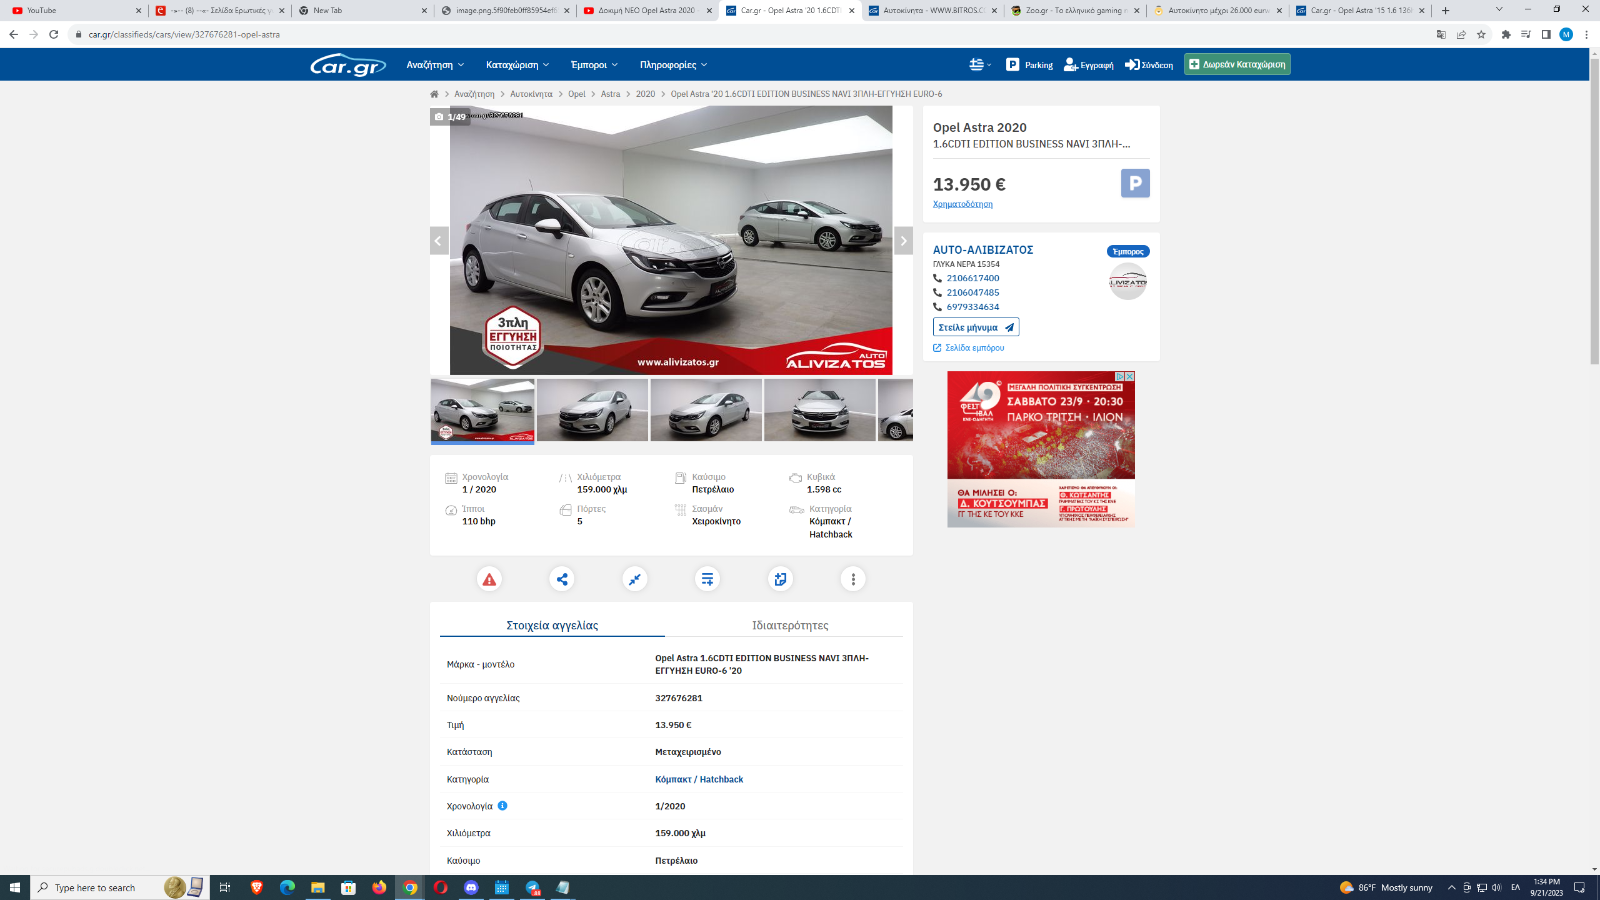The height and width of the screenshot is (900, 1600).
Task: Open new browser tab with plus button
Action: (x=1445, y=10)
